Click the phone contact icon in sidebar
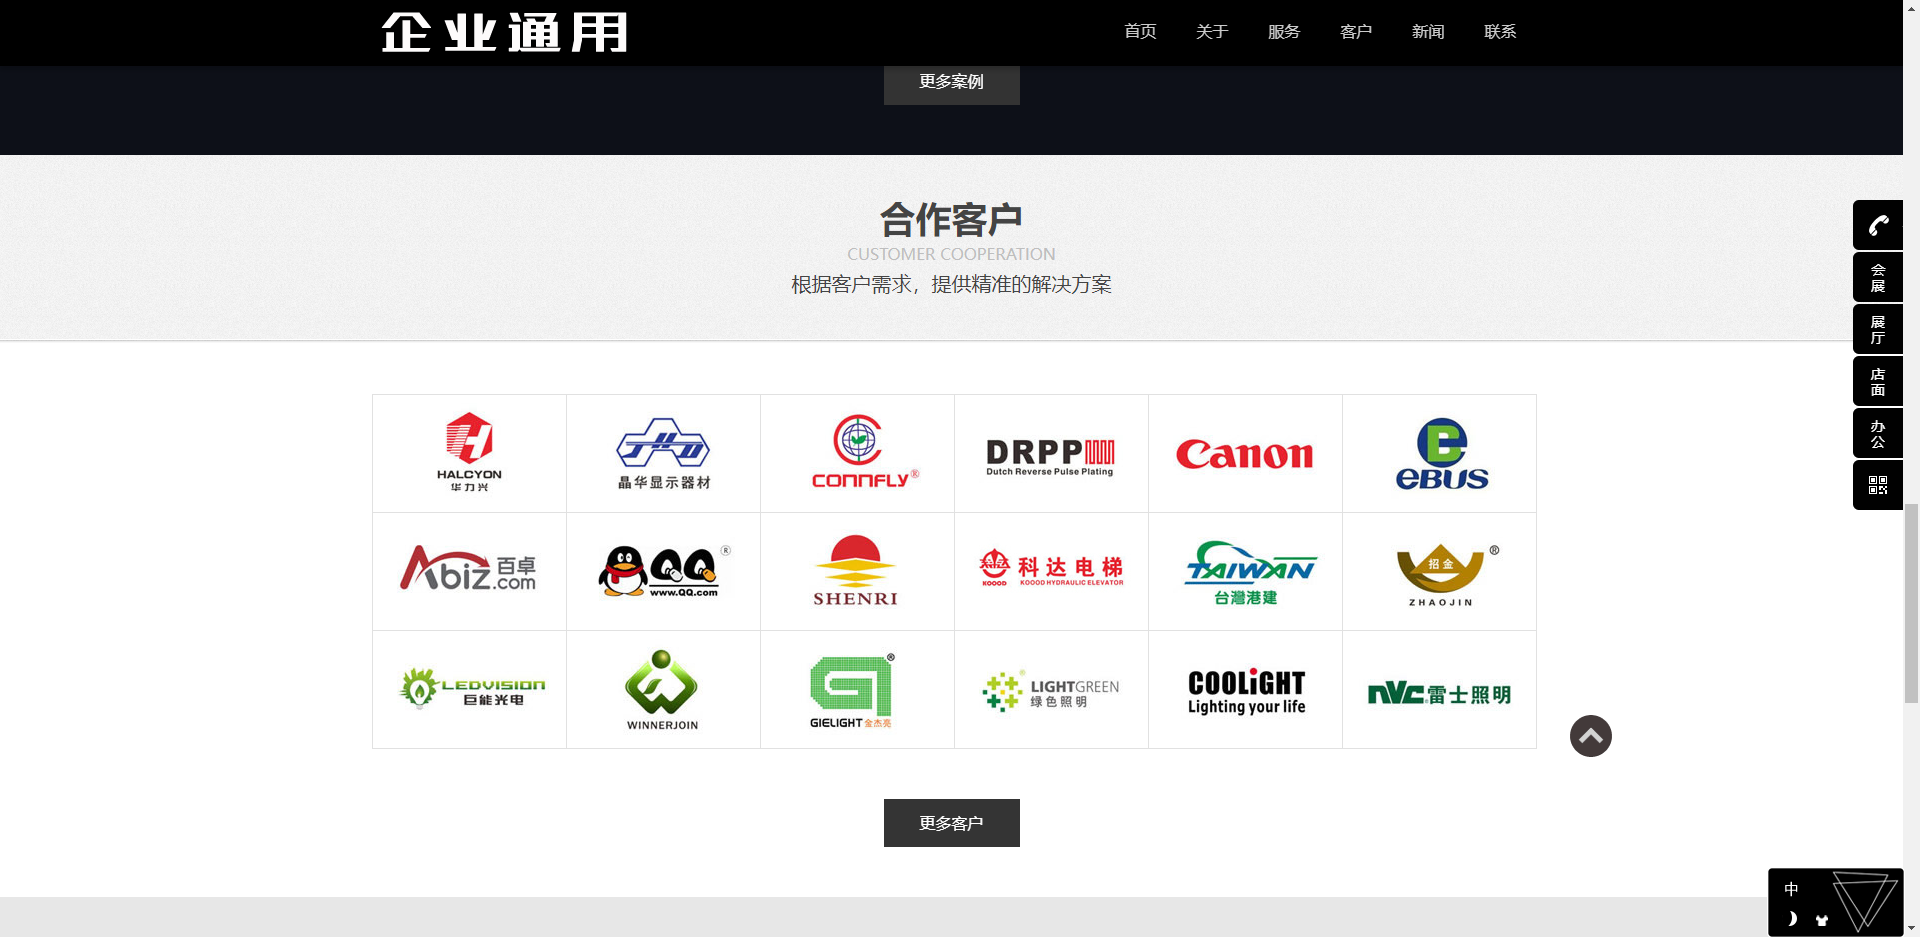 (1878, 225)
